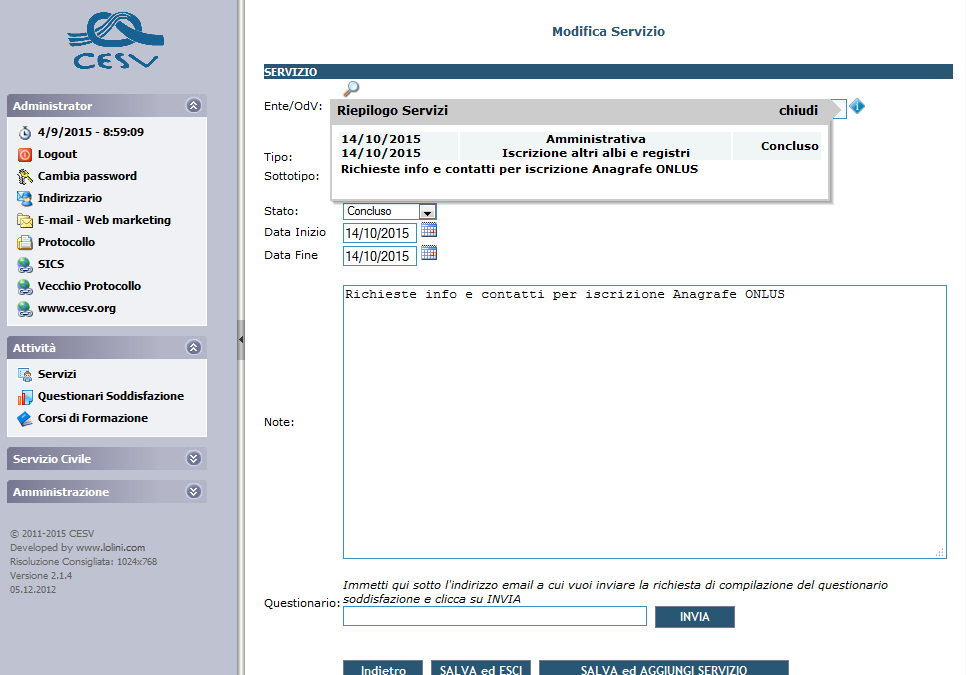Click the blue info icon next to Ente/OdV

point(857,107)
